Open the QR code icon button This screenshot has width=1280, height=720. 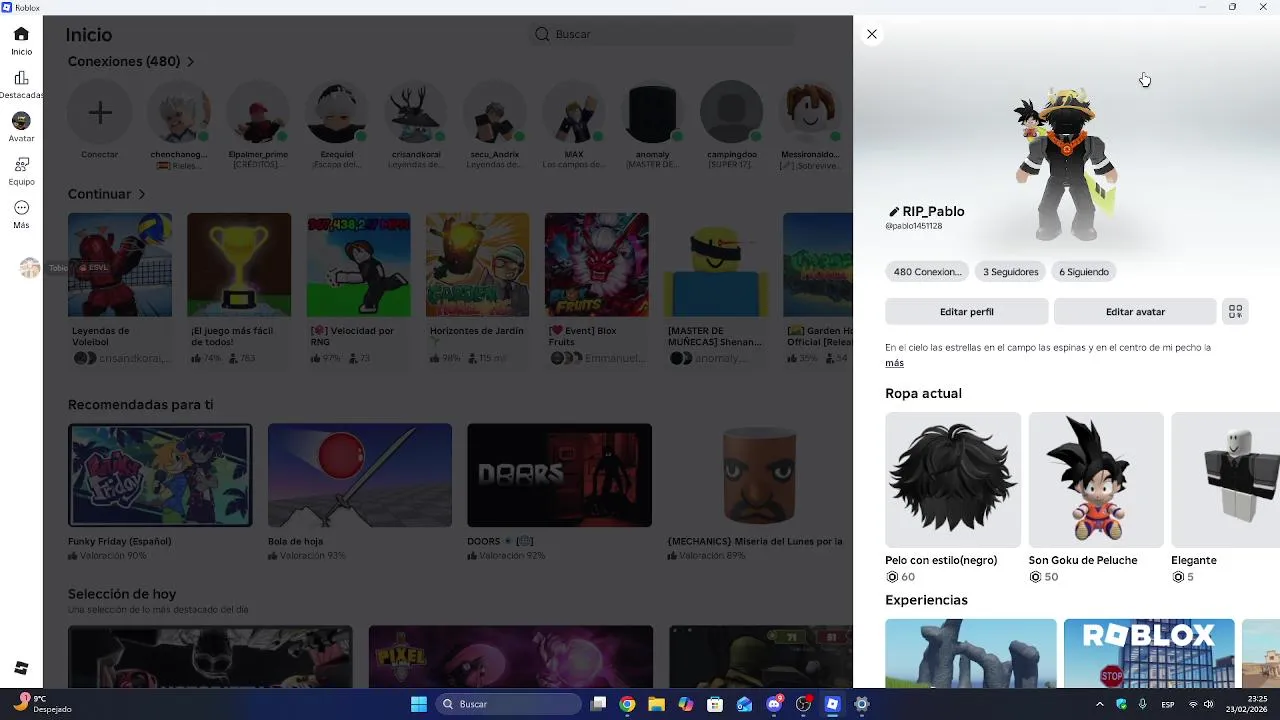1236,312
